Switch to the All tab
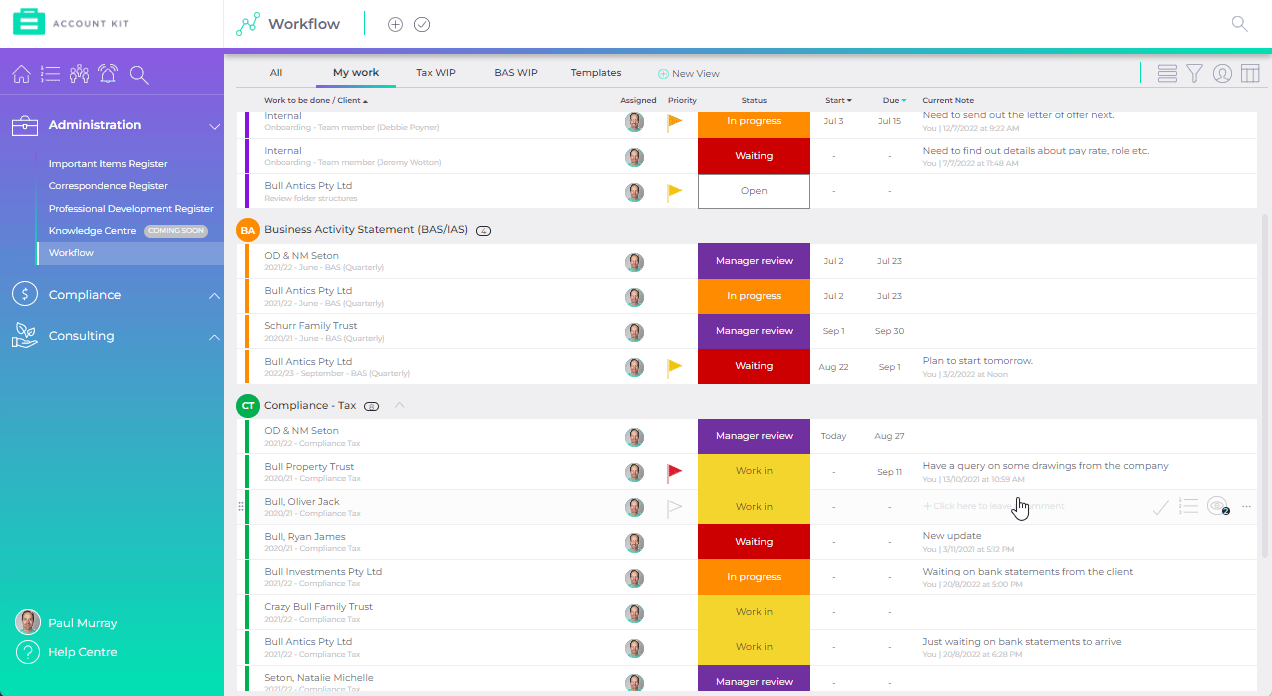 click(276, 73)
